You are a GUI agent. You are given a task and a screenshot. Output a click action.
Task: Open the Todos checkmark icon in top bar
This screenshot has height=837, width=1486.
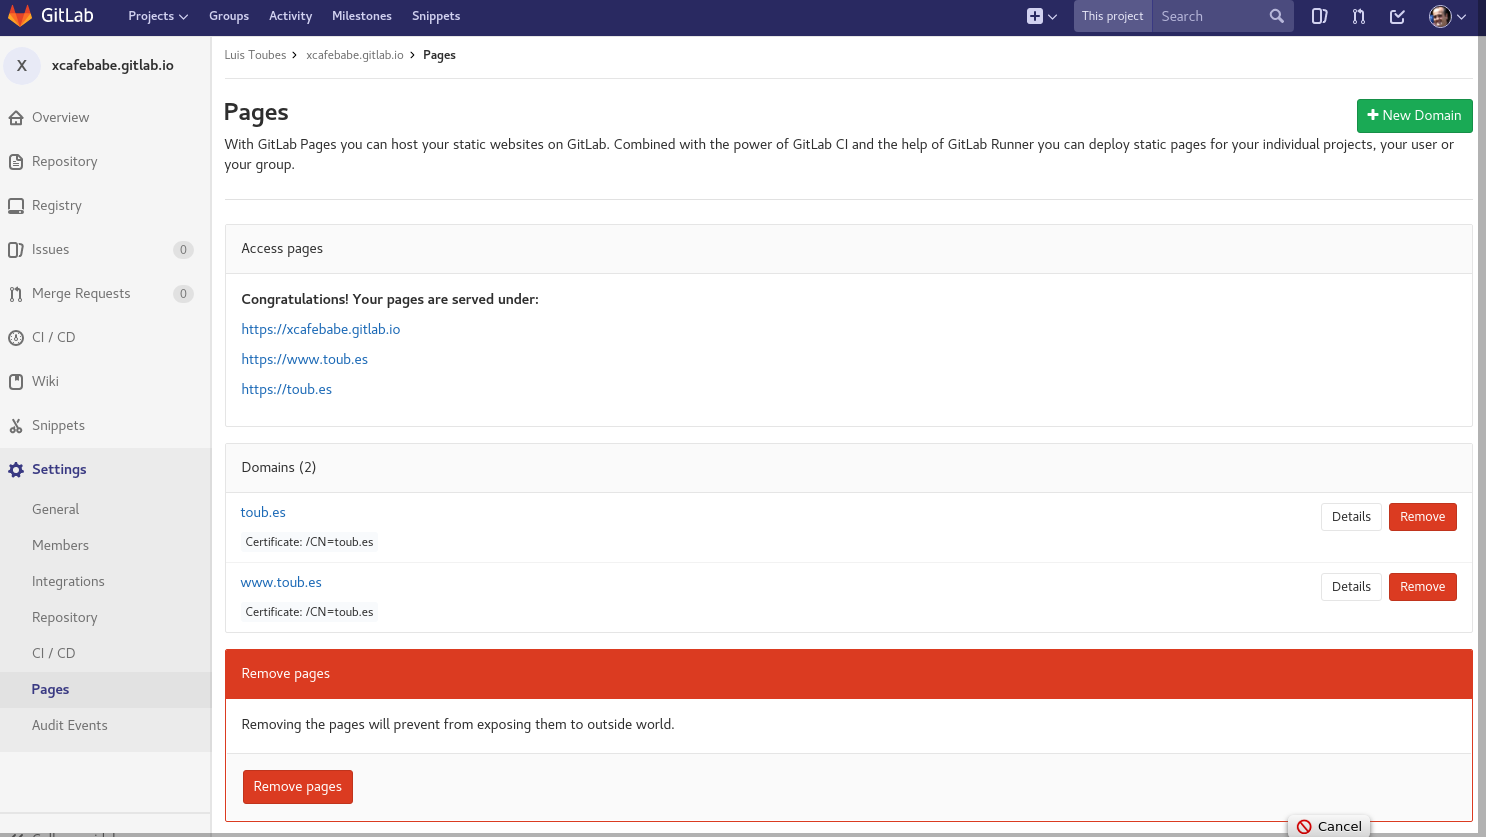1397,16
